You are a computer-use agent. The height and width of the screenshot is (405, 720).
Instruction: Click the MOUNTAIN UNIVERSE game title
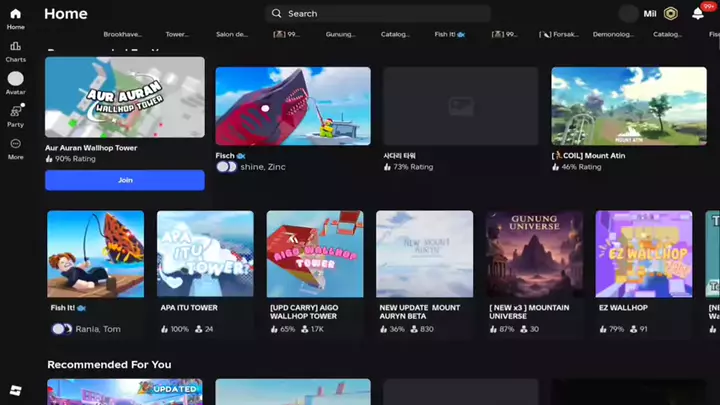click(x=519, y=312)
